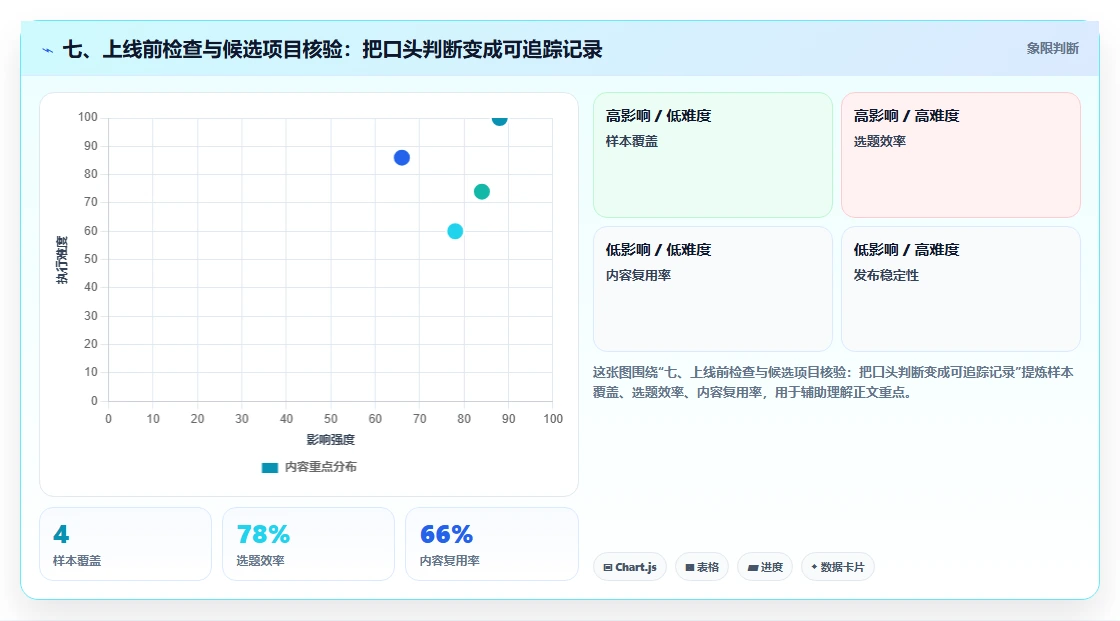
Task: Select the 进度 tag
Action: [x=765, y=567]
